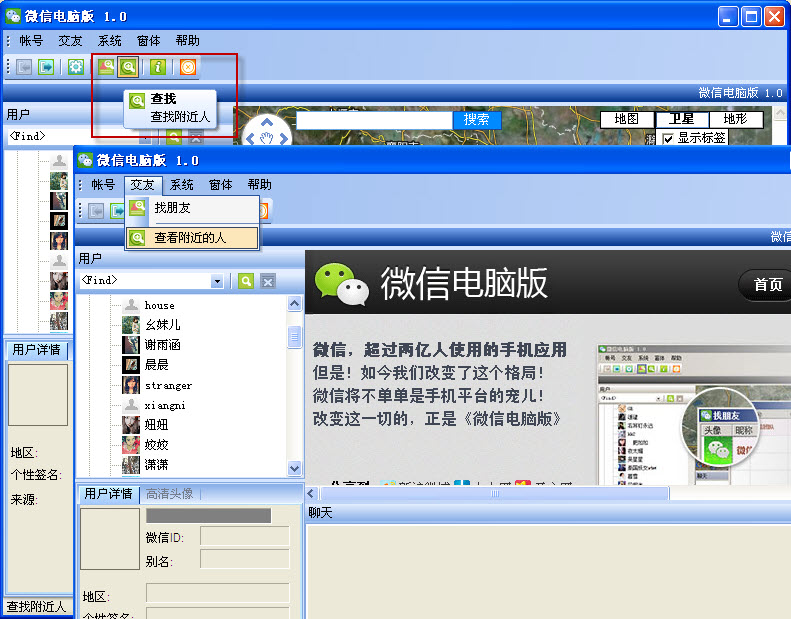Click the 地区 input field in front window
This screenshot has width=791, height=619.
point(218,593)
